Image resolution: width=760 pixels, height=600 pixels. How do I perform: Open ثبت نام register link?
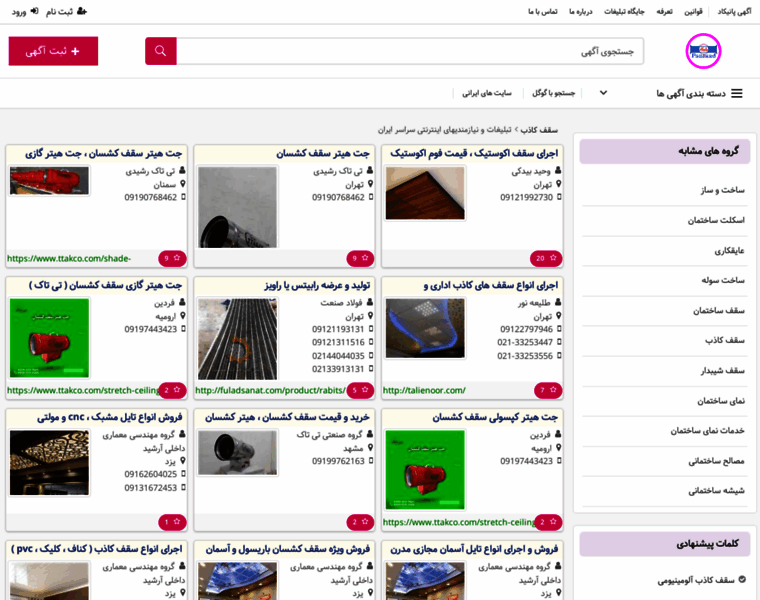(x=66, y=12)
